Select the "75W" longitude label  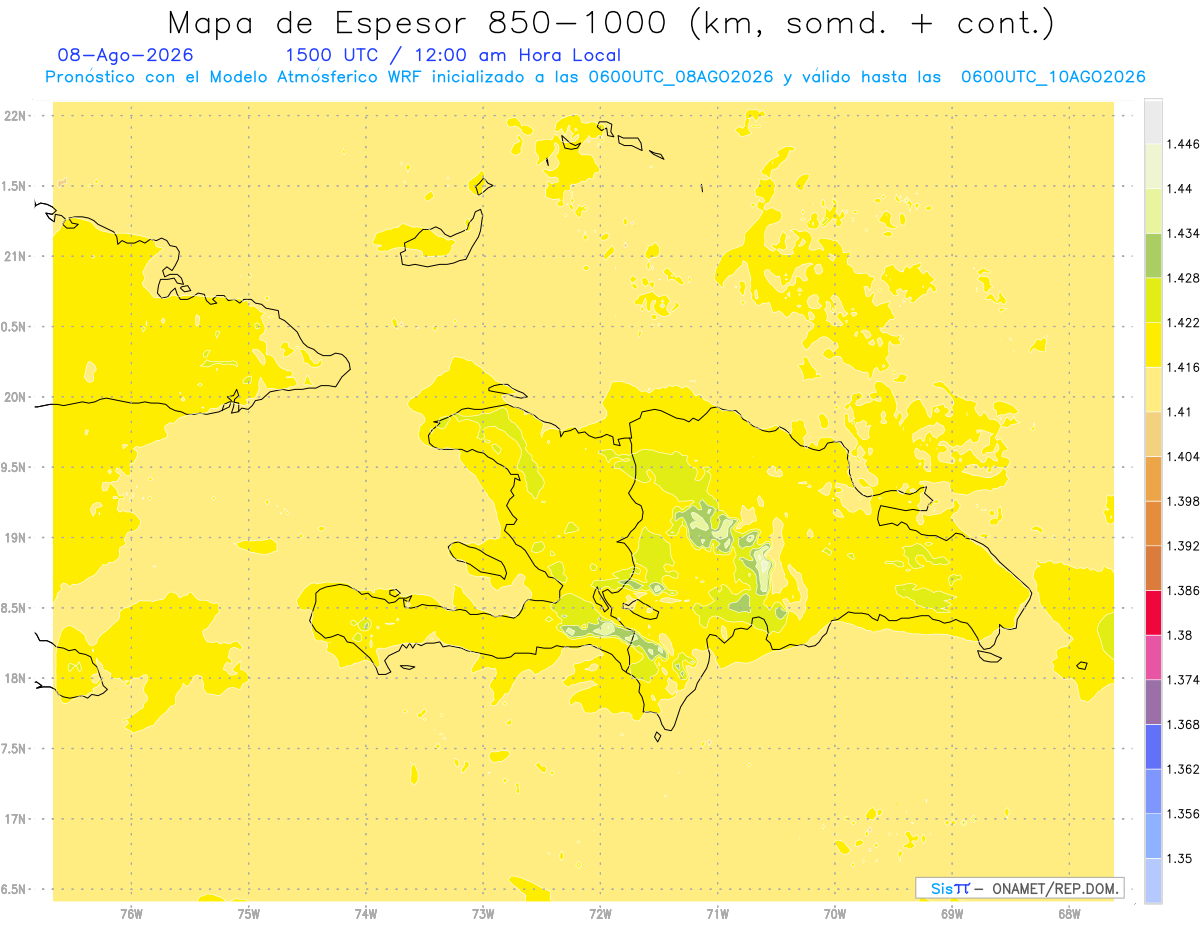tap(249, 914)
